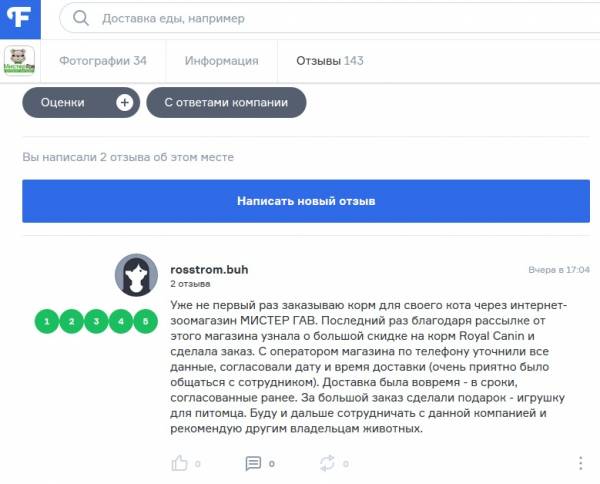The image size is (600, 484).
Task: Select green rating circle number 5
Action: (x=145, y=321)
